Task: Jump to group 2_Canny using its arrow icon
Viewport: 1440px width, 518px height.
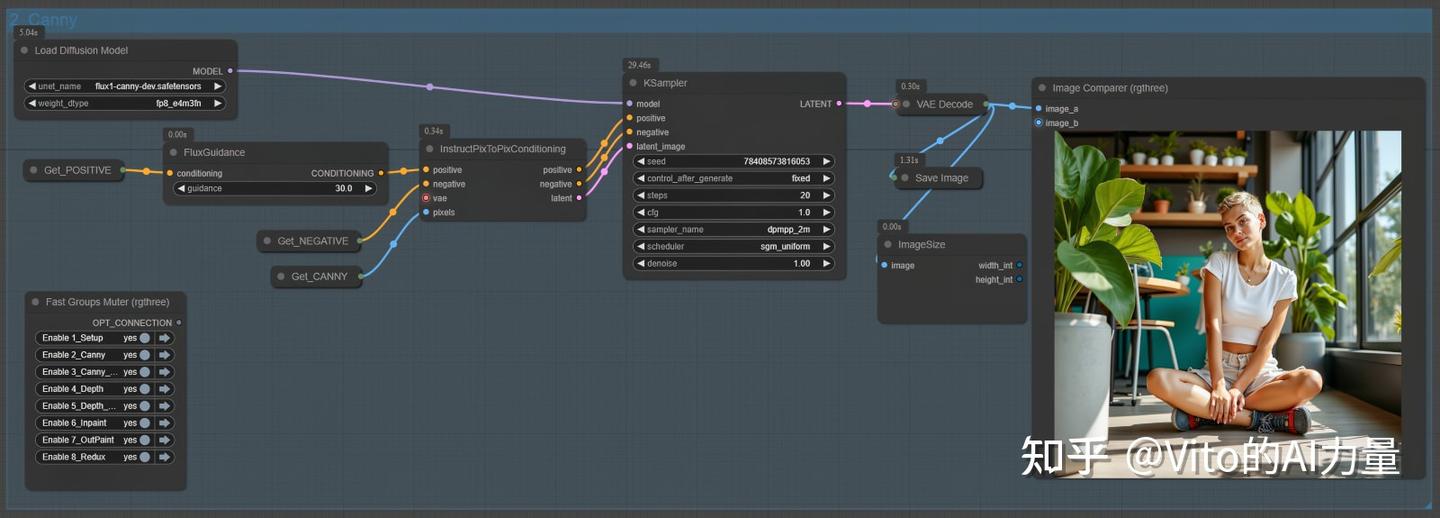Action: coord(165,355)
